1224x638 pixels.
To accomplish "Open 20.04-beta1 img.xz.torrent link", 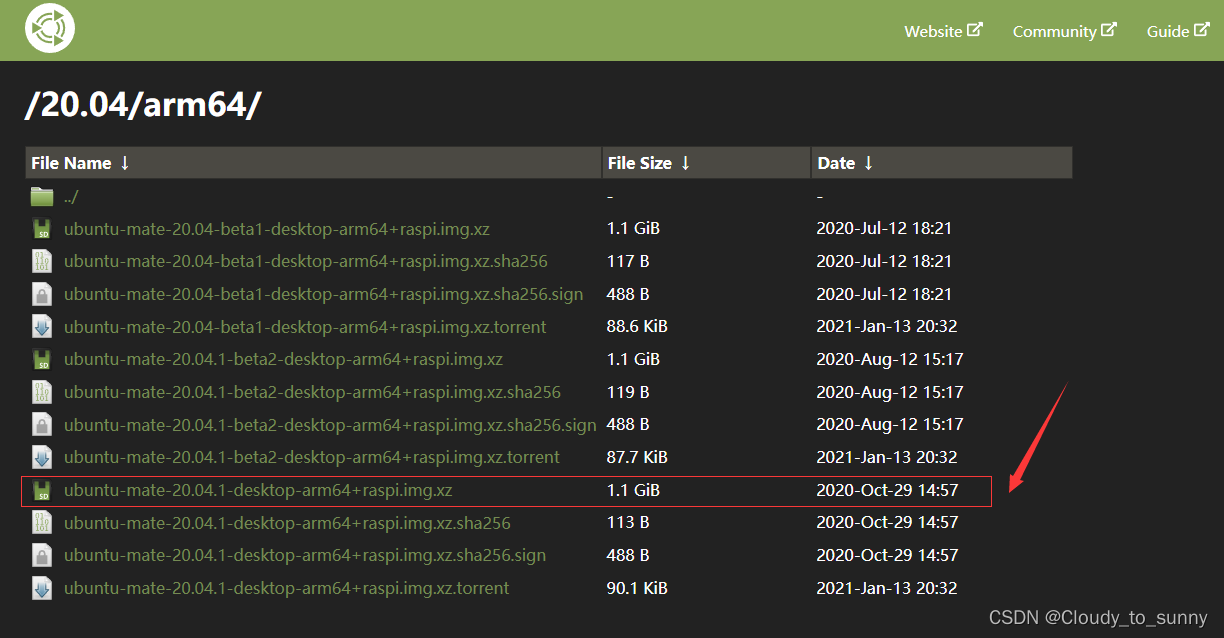I will coord(305,326).
